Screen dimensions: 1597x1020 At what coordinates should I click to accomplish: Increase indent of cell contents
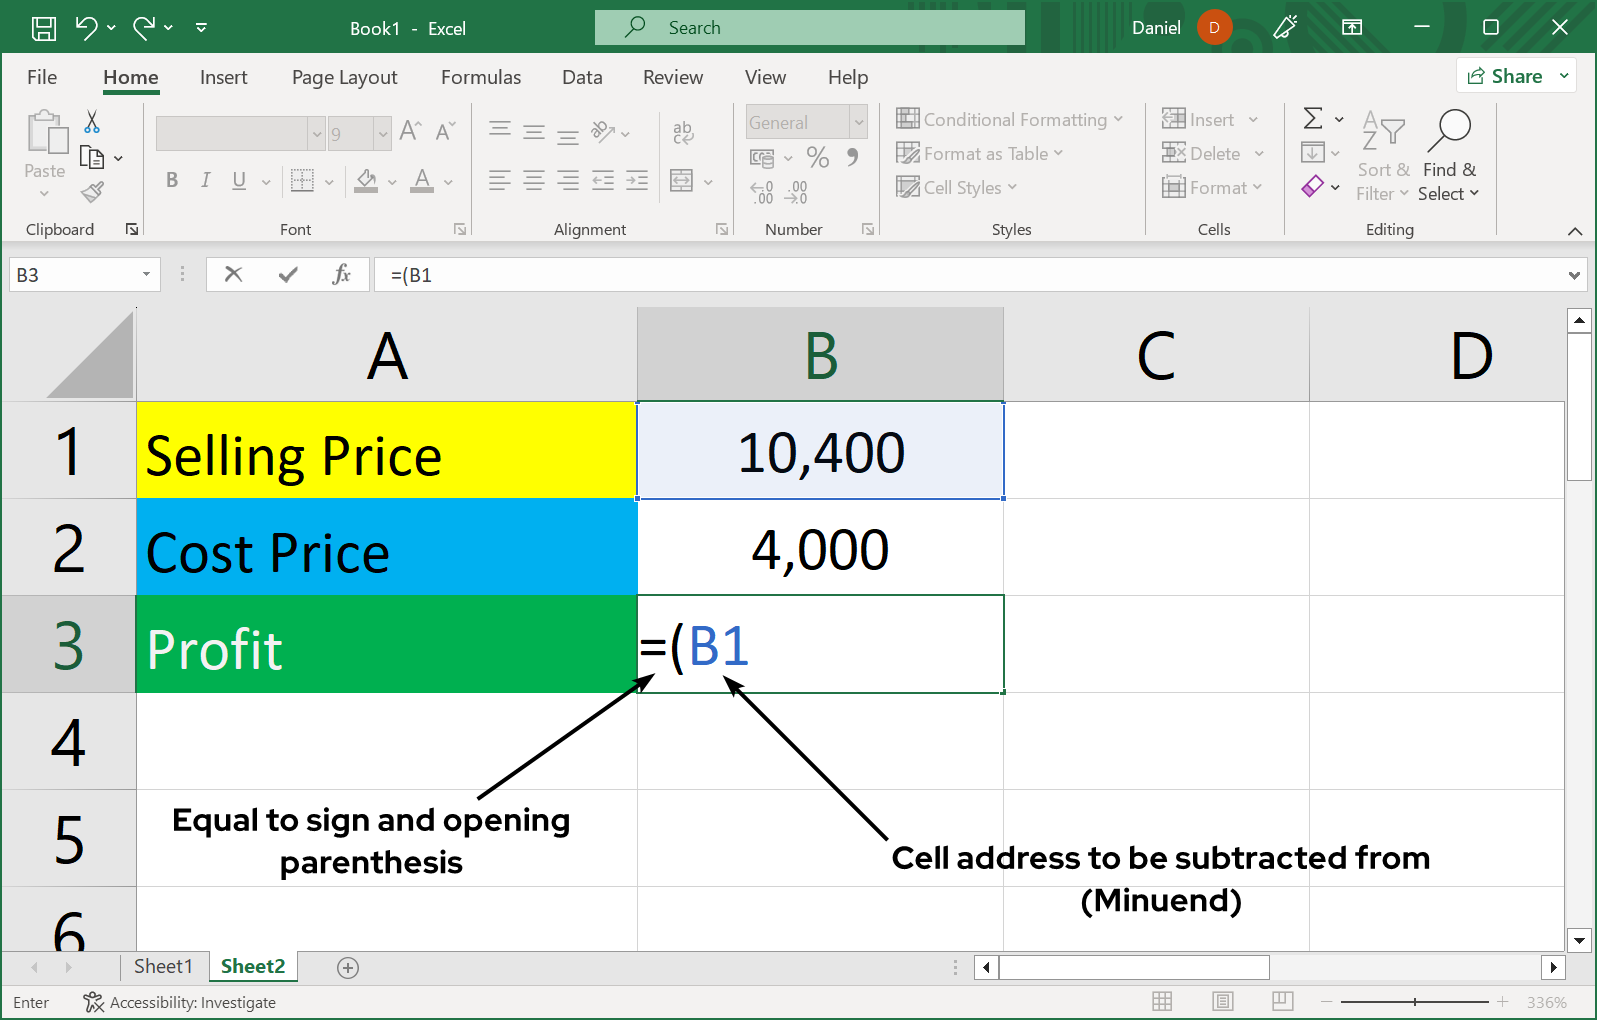pyautogui.click(x=637, y=180)
